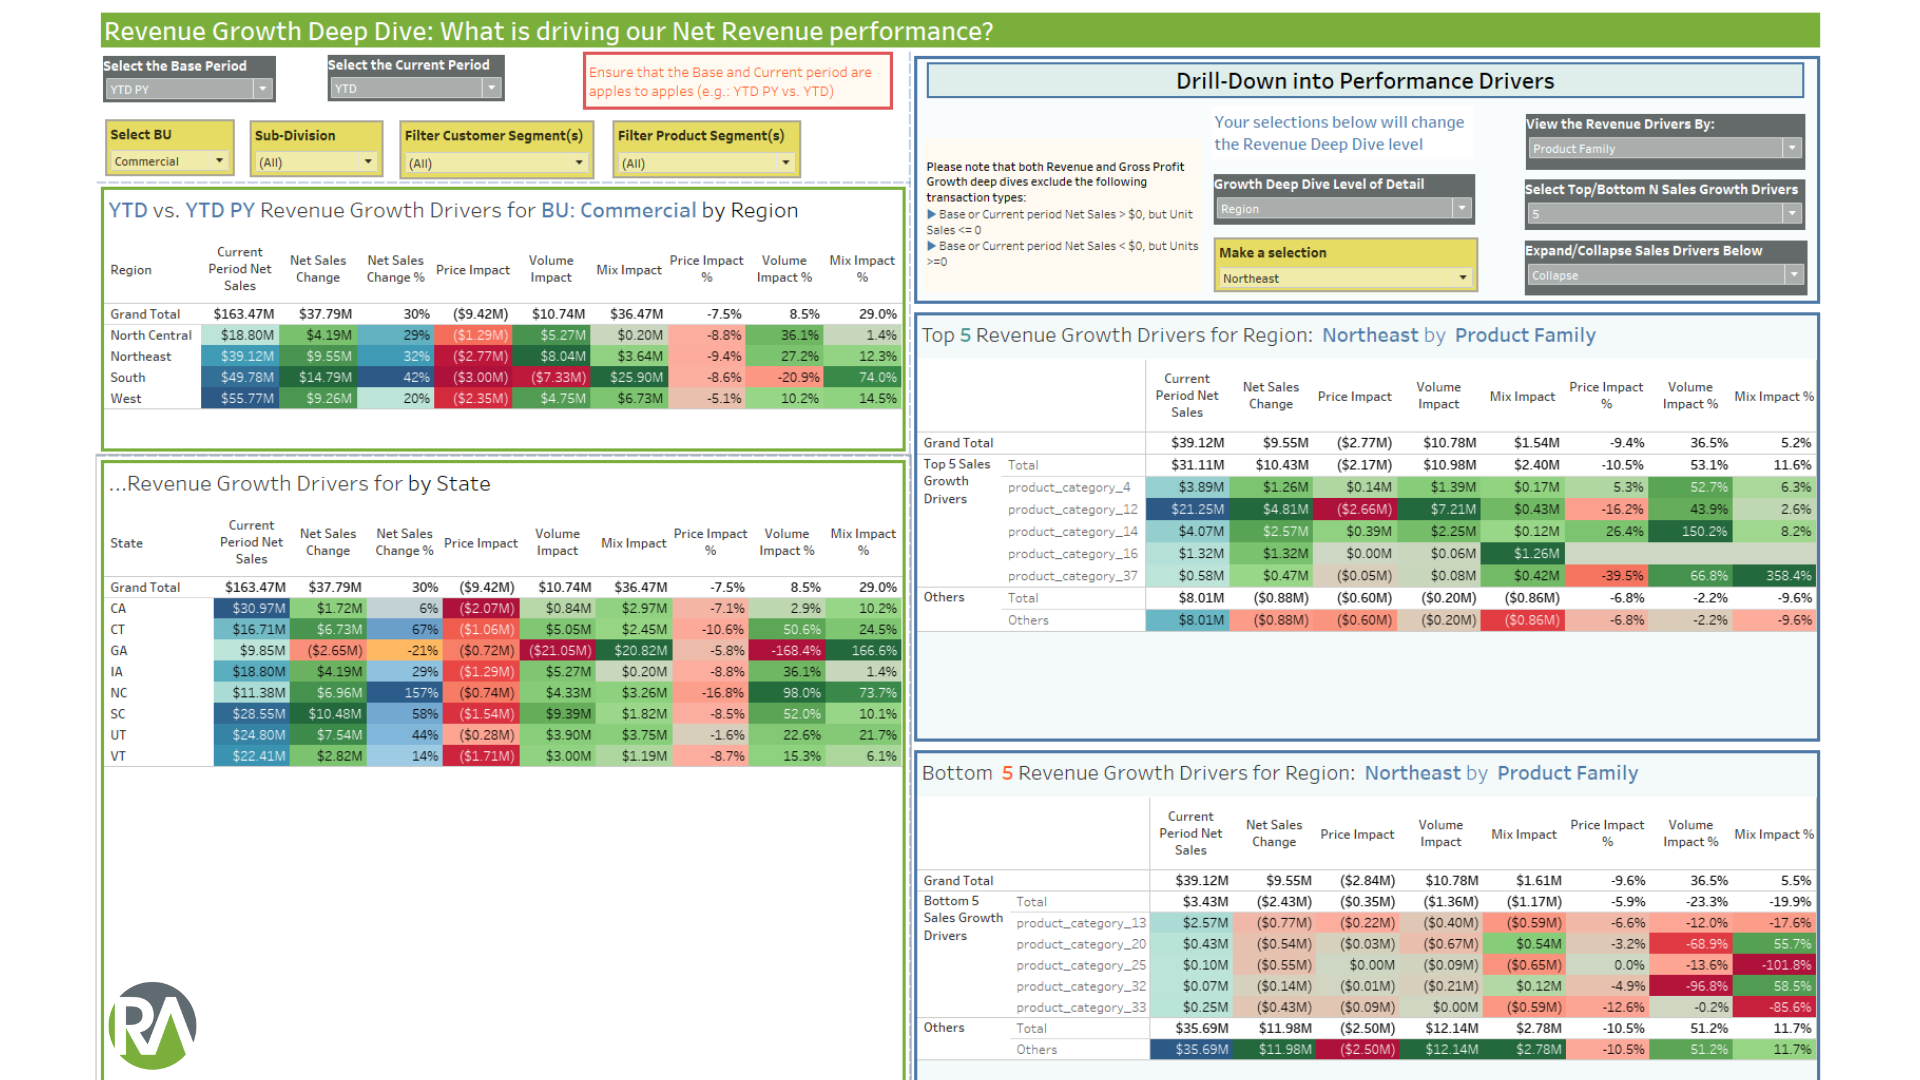
Task: Click the CA state row label
Action: click(118, 608)
